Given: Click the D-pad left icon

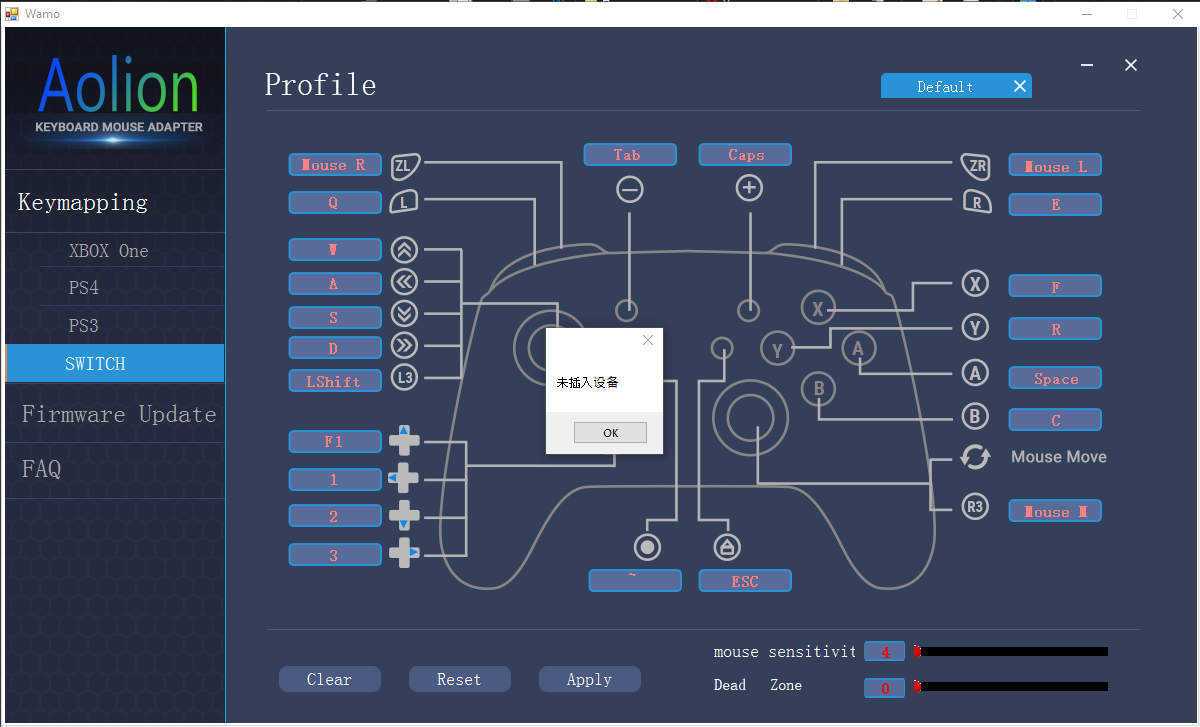Looking at the screenshot, I should [404, 478].
